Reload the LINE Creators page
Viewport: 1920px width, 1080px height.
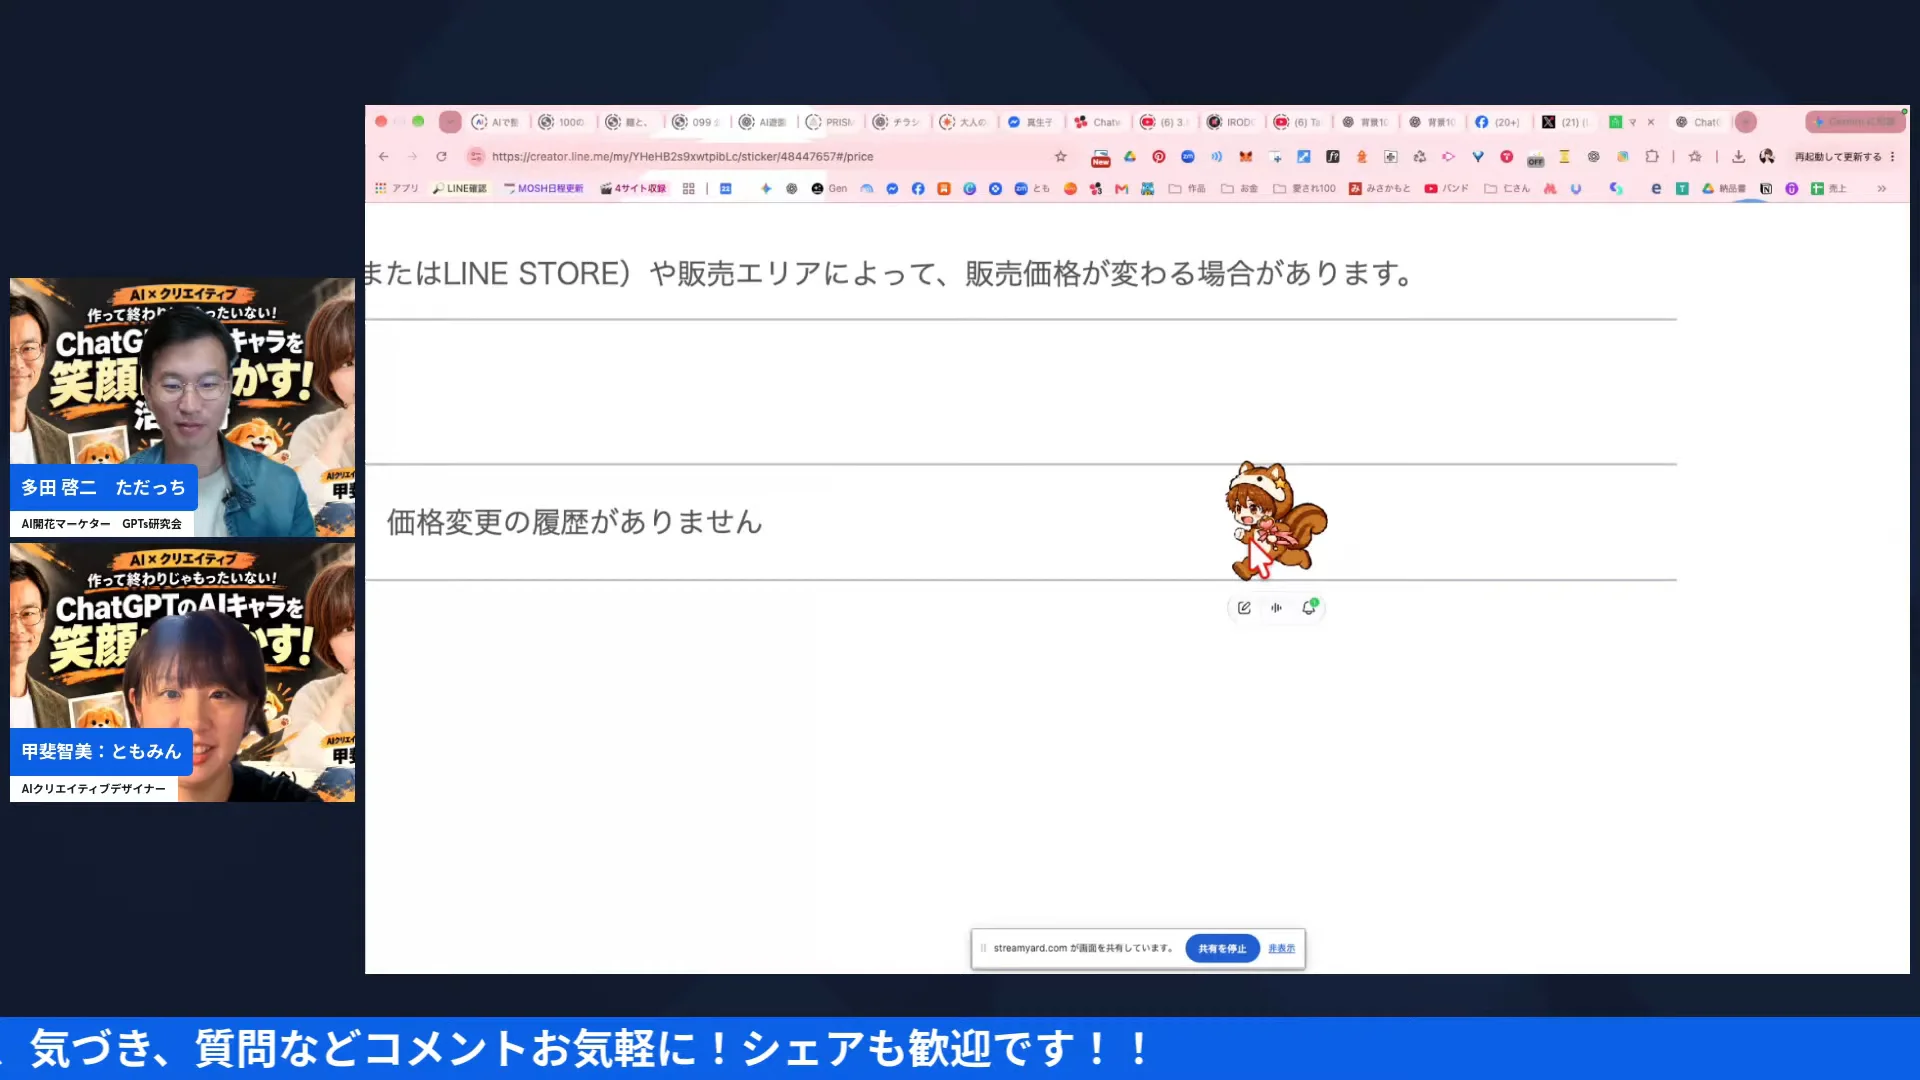441,156
